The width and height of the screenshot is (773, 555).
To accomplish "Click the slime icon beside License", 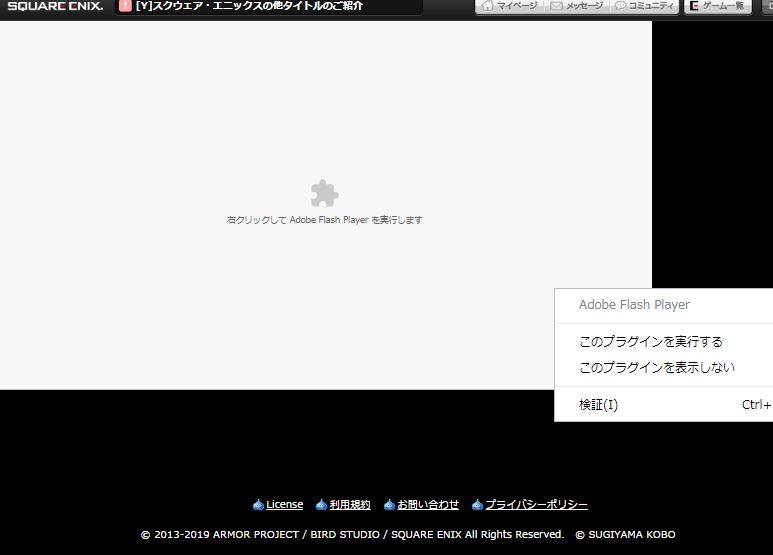I will tap(258, 505).
